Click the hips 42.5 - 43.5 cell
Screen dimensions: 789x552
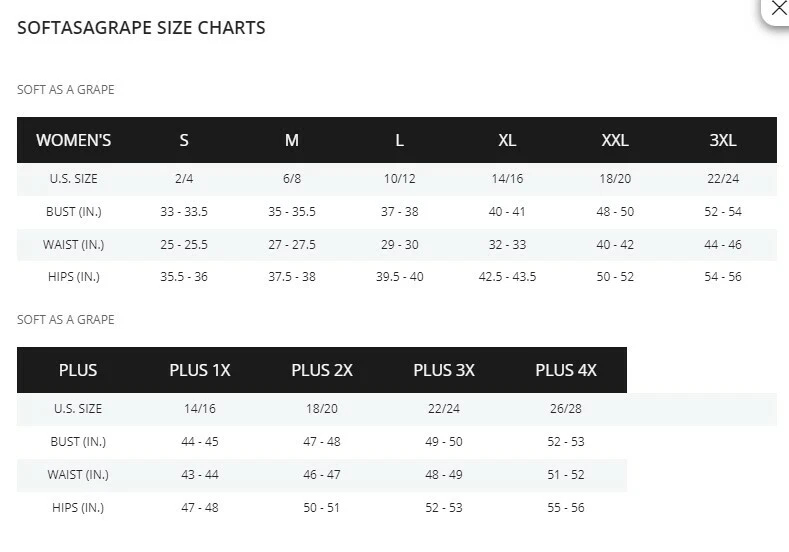(507, 277)
